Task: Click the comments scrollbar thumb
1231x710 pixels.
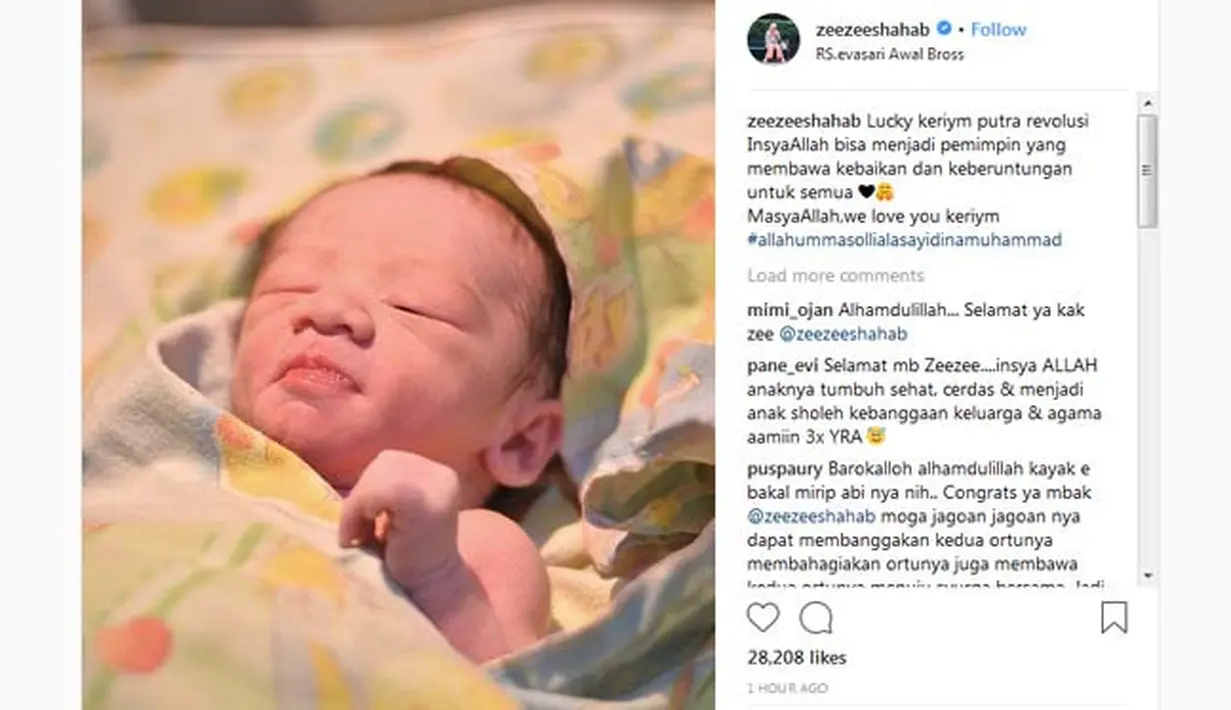Action: (1148, 170)
